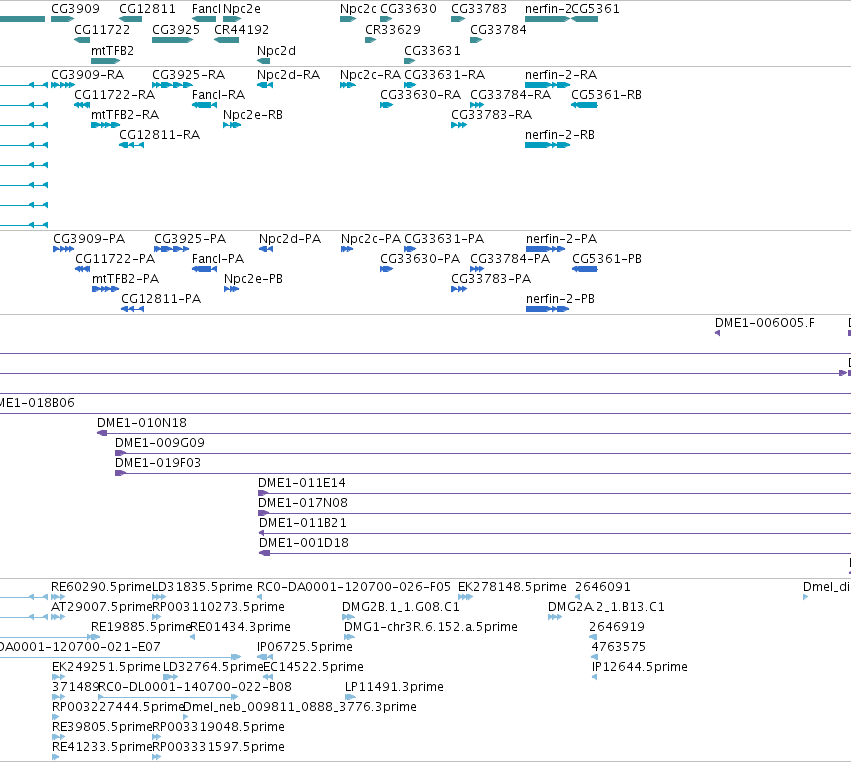851x762 pixels.
Task: Select the nerfin-2-RA transcript label
Action: pyautogui.click(x=561, y=75)
